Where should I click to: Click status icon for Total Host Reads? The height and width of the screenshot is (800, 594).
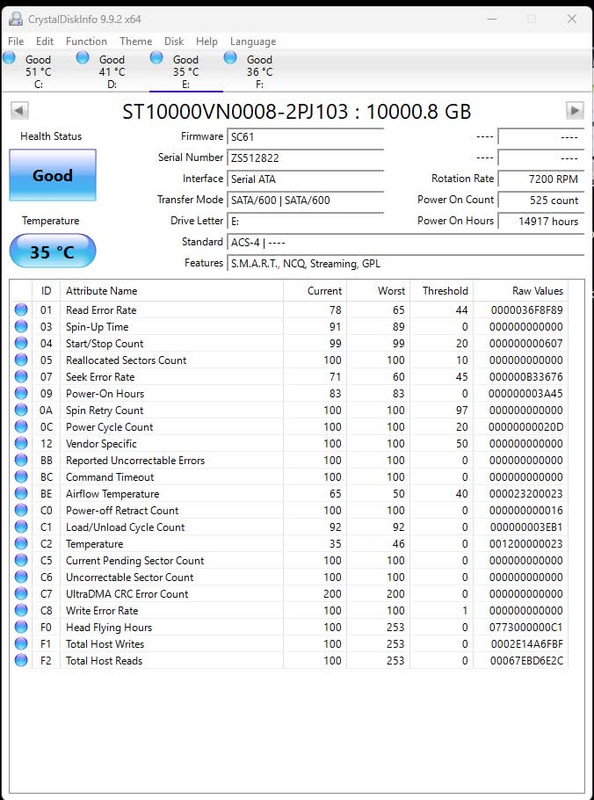[21, 660]
